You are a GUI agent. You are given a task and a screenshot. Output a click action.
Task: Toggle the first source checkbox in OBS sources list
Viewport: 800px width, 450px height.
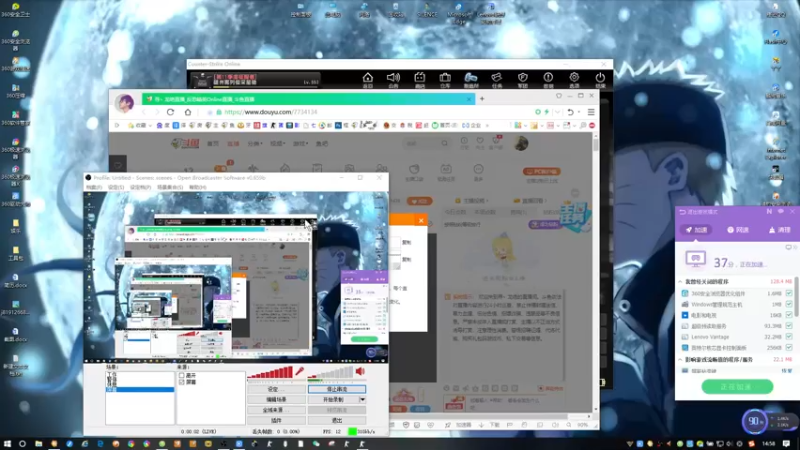coord(182,375)
